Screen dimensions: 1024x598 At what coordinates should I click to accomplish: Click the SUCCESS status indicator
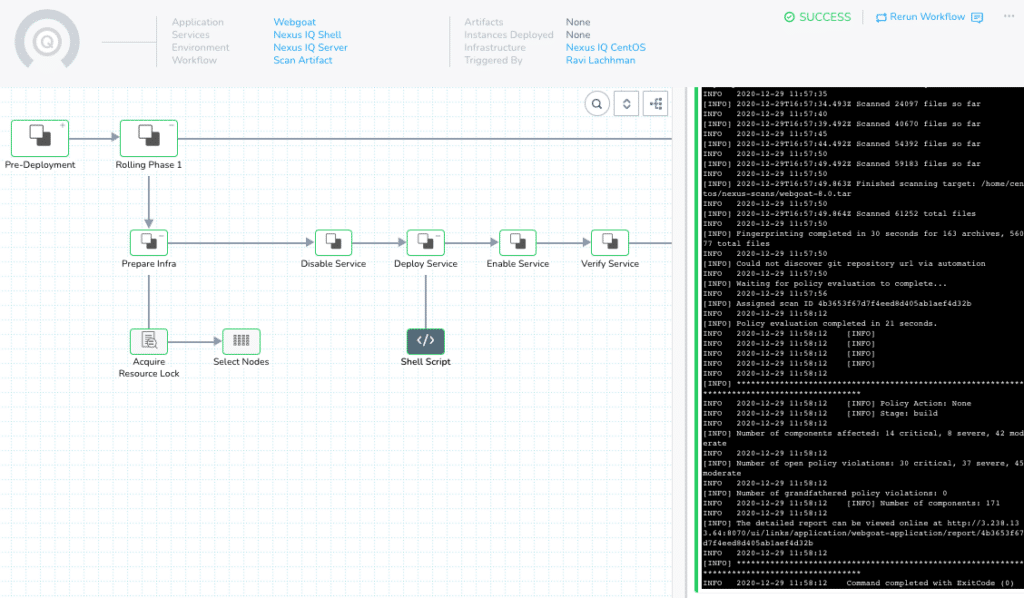point(818,17)
